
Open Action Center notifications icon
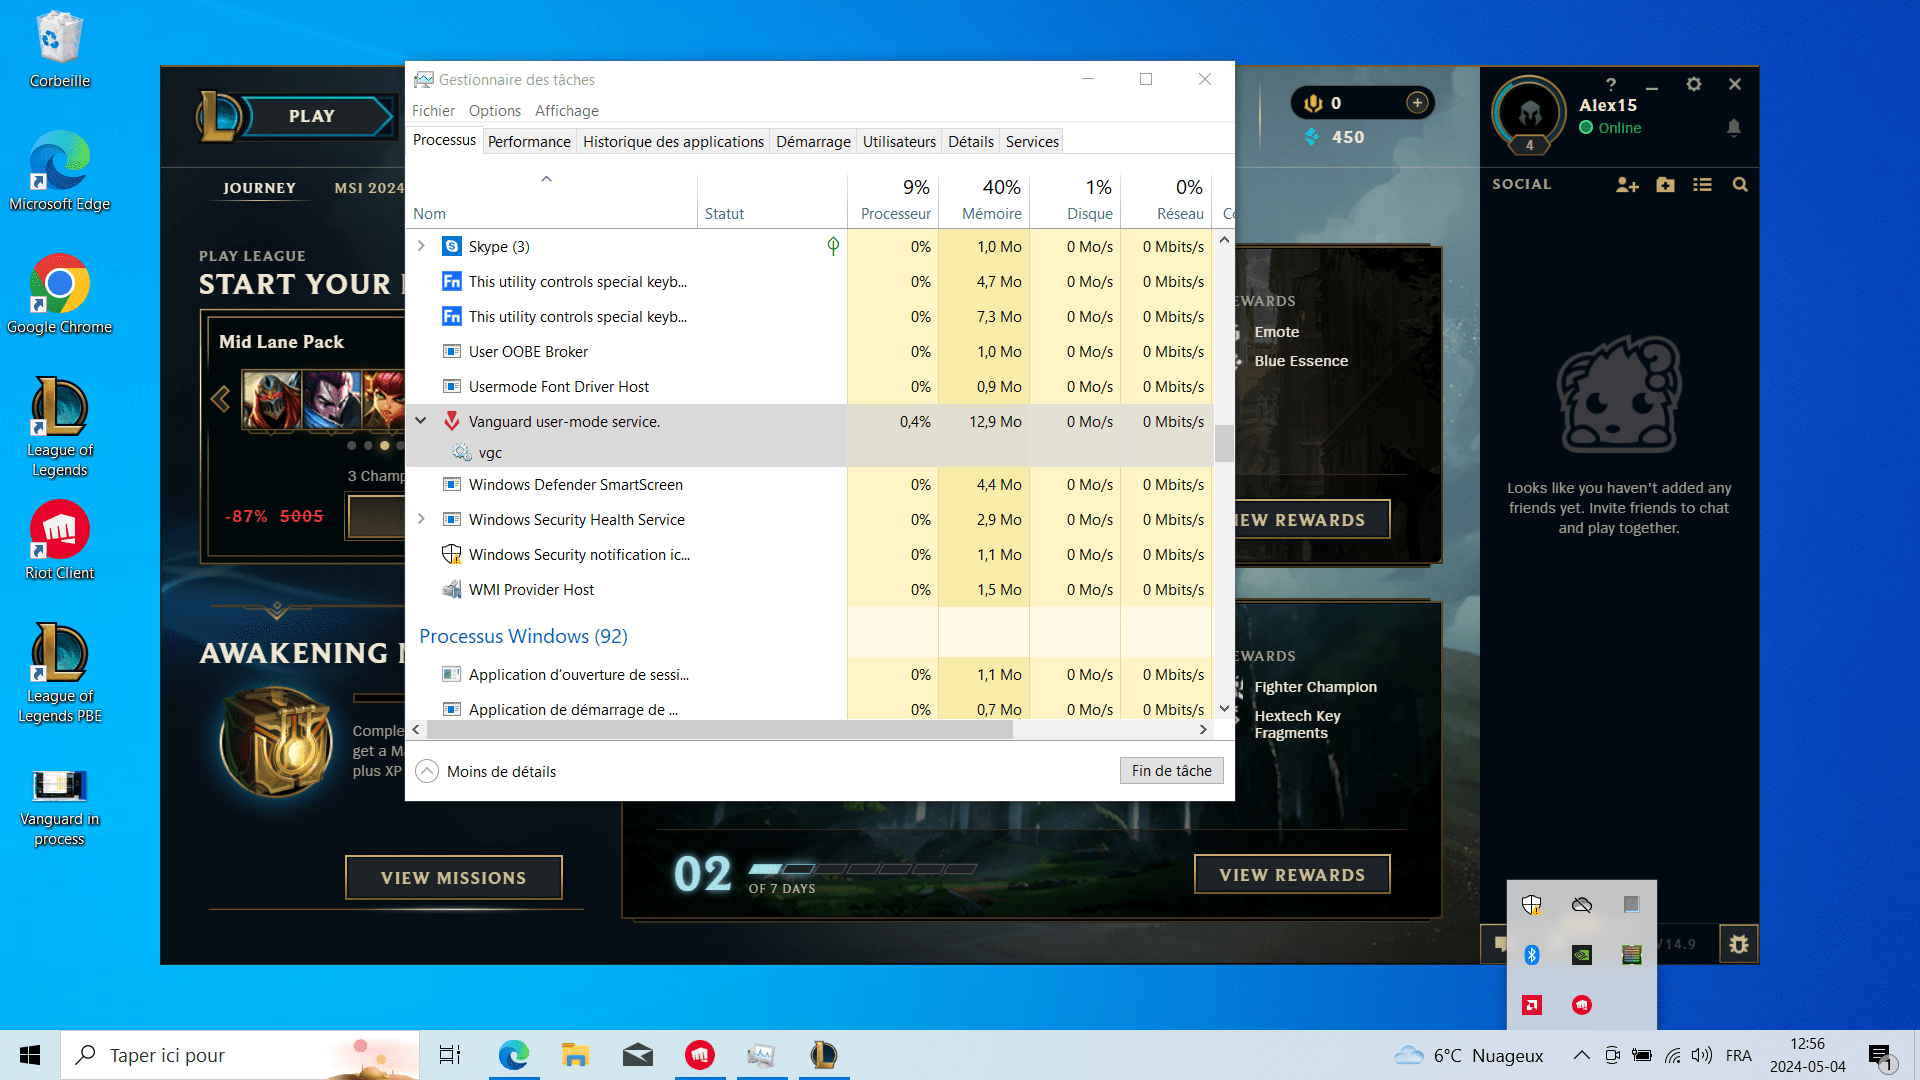pos(1881,1056)
